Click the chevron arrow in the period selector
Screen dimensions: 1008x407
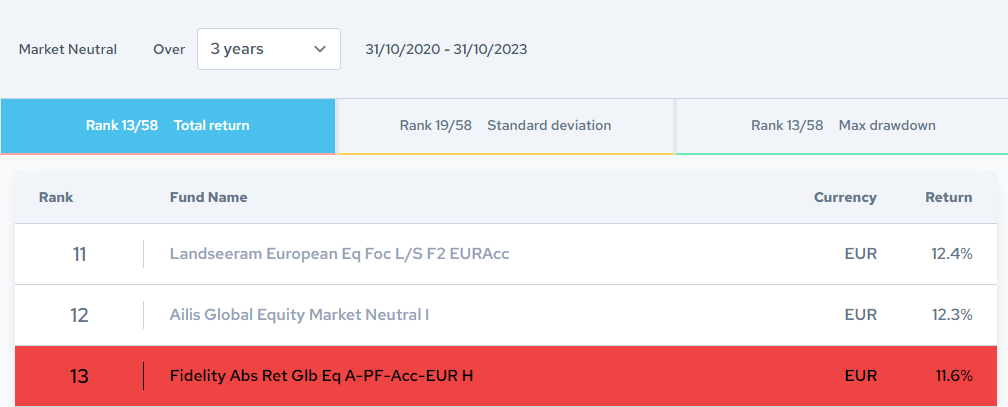pyautogui.click(x=320, y=49)
